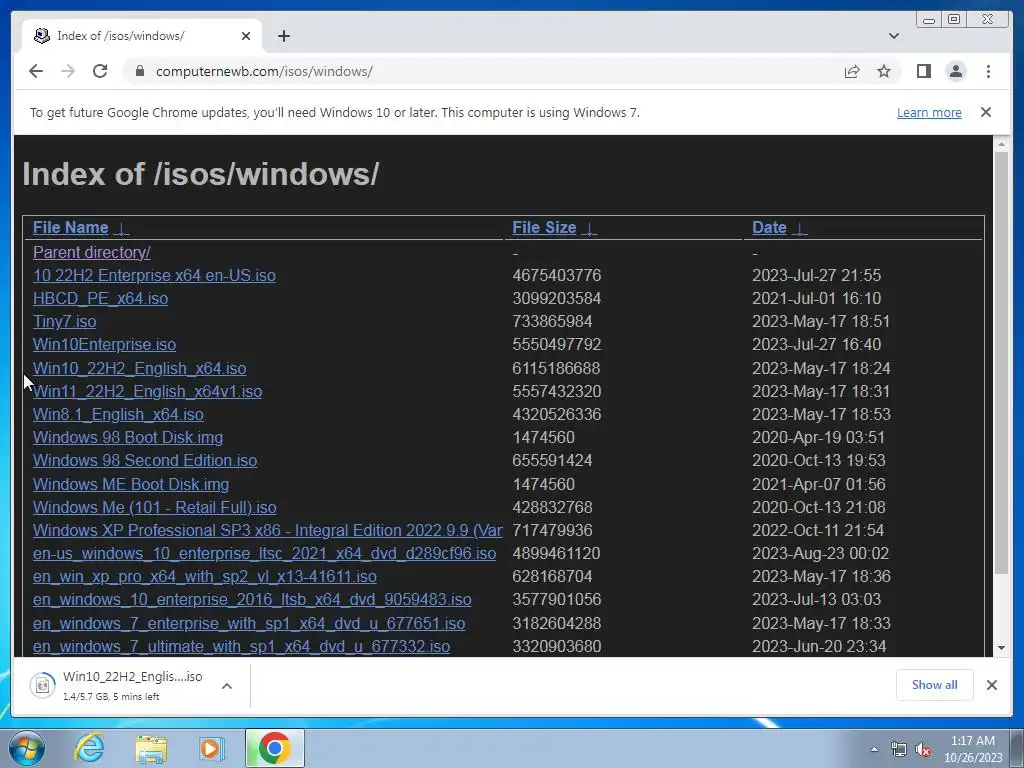
Task: Open the Chrome side panel
Action: point(923,71)
